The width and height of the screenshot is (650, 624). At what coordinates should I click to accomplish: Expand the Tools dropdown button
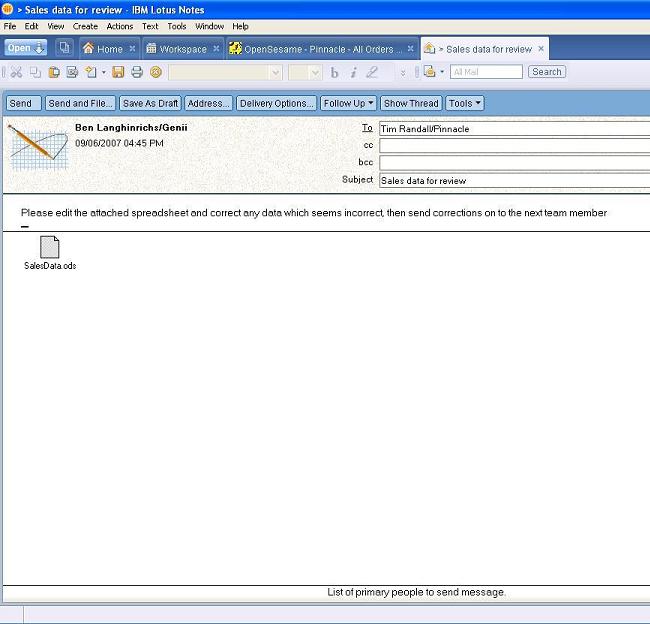(465, 103)
